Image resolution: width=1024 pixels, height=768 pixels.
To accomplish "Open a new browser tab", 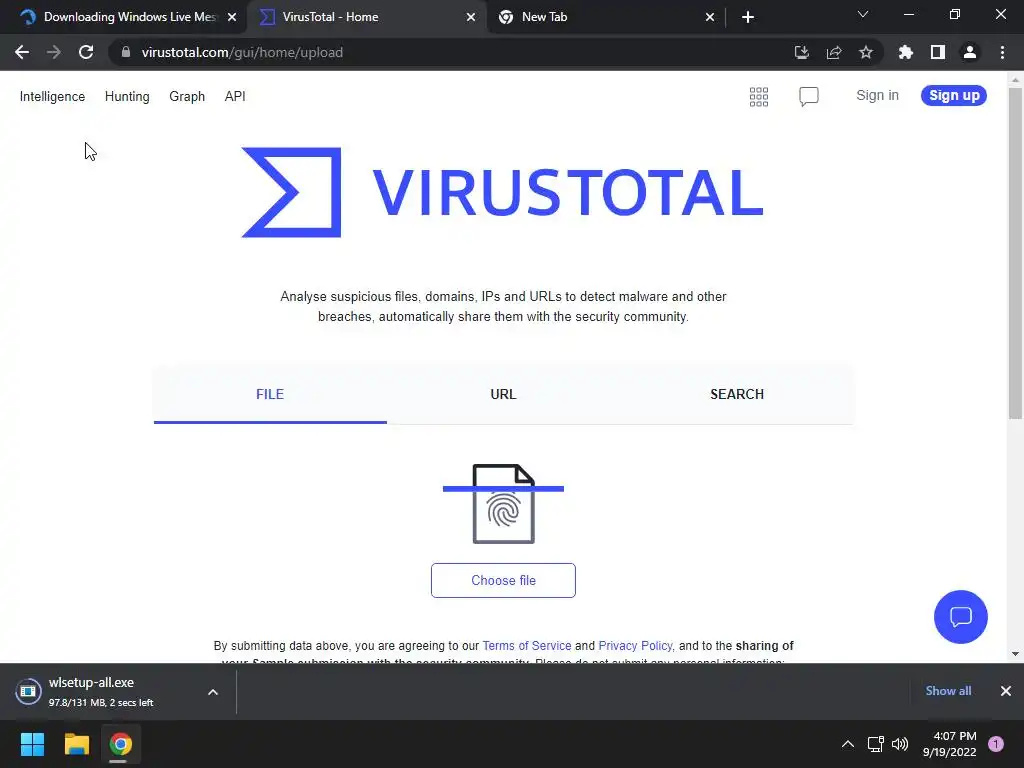I will click(748, 17).
